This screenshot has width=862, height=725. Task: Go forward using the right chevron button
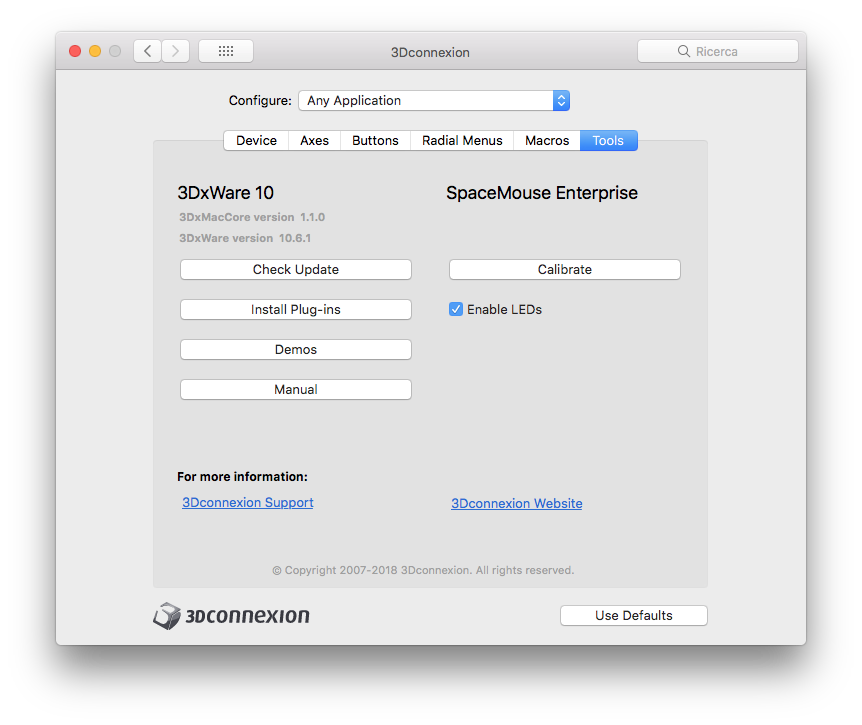tap(175, 51)
